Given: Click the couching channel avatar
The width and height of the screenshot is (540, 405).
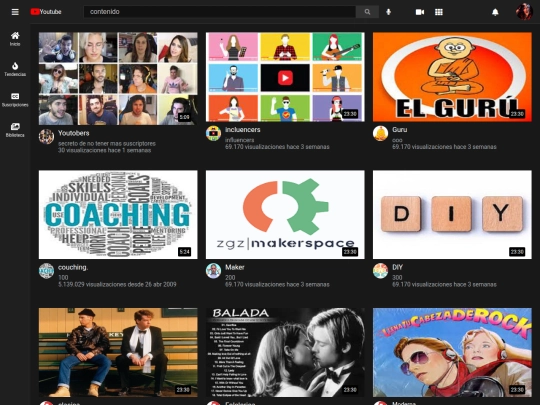Looking at the screenshot, I should pyautogui.click(x=46, y=271).
